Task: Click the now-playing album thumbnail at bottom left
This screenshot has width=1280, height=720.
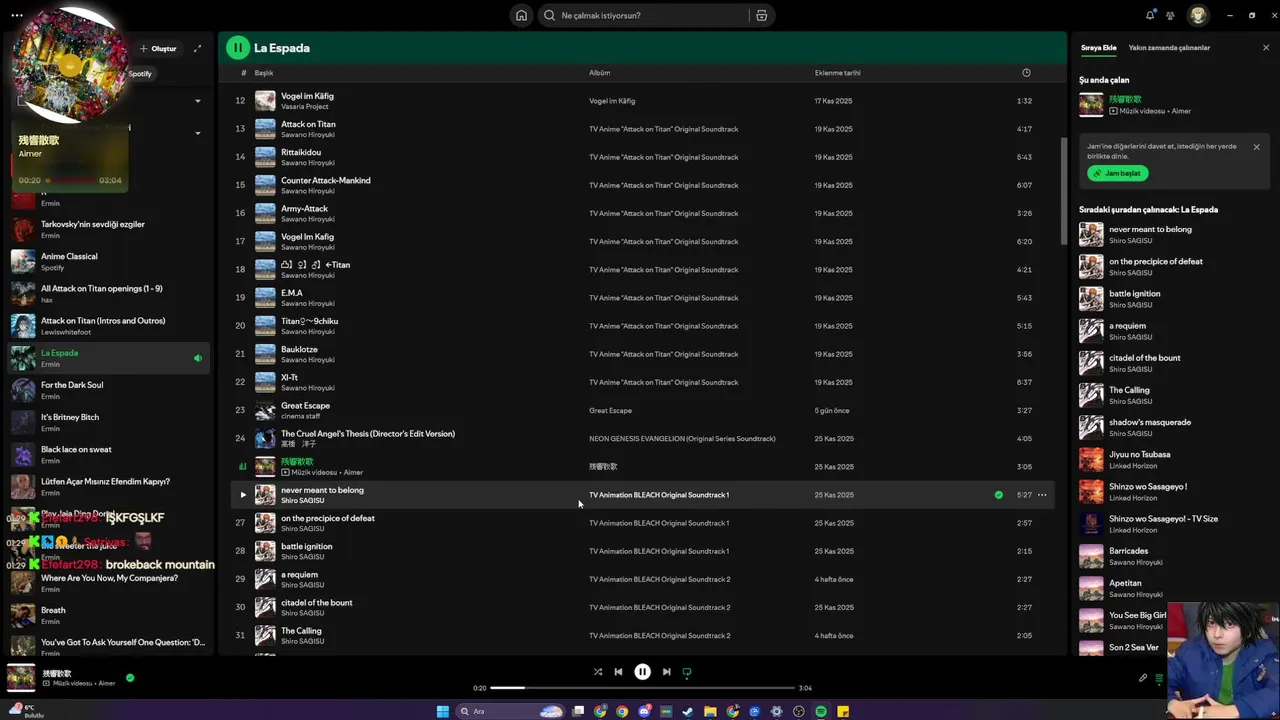Action: [x=21, y=677]
